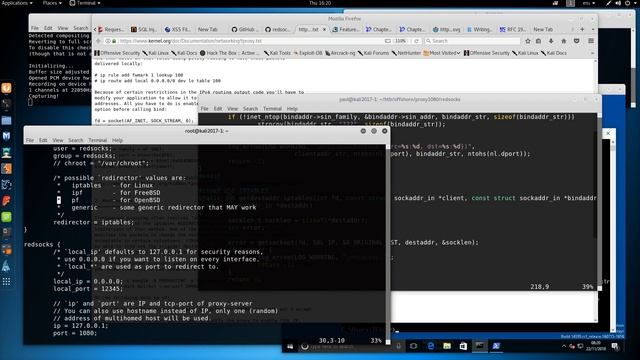Click Firefox back arrow button
Image resolution: width=640 pixels, height=360 pixels.
pyautogui.click(x=98, y=41)
